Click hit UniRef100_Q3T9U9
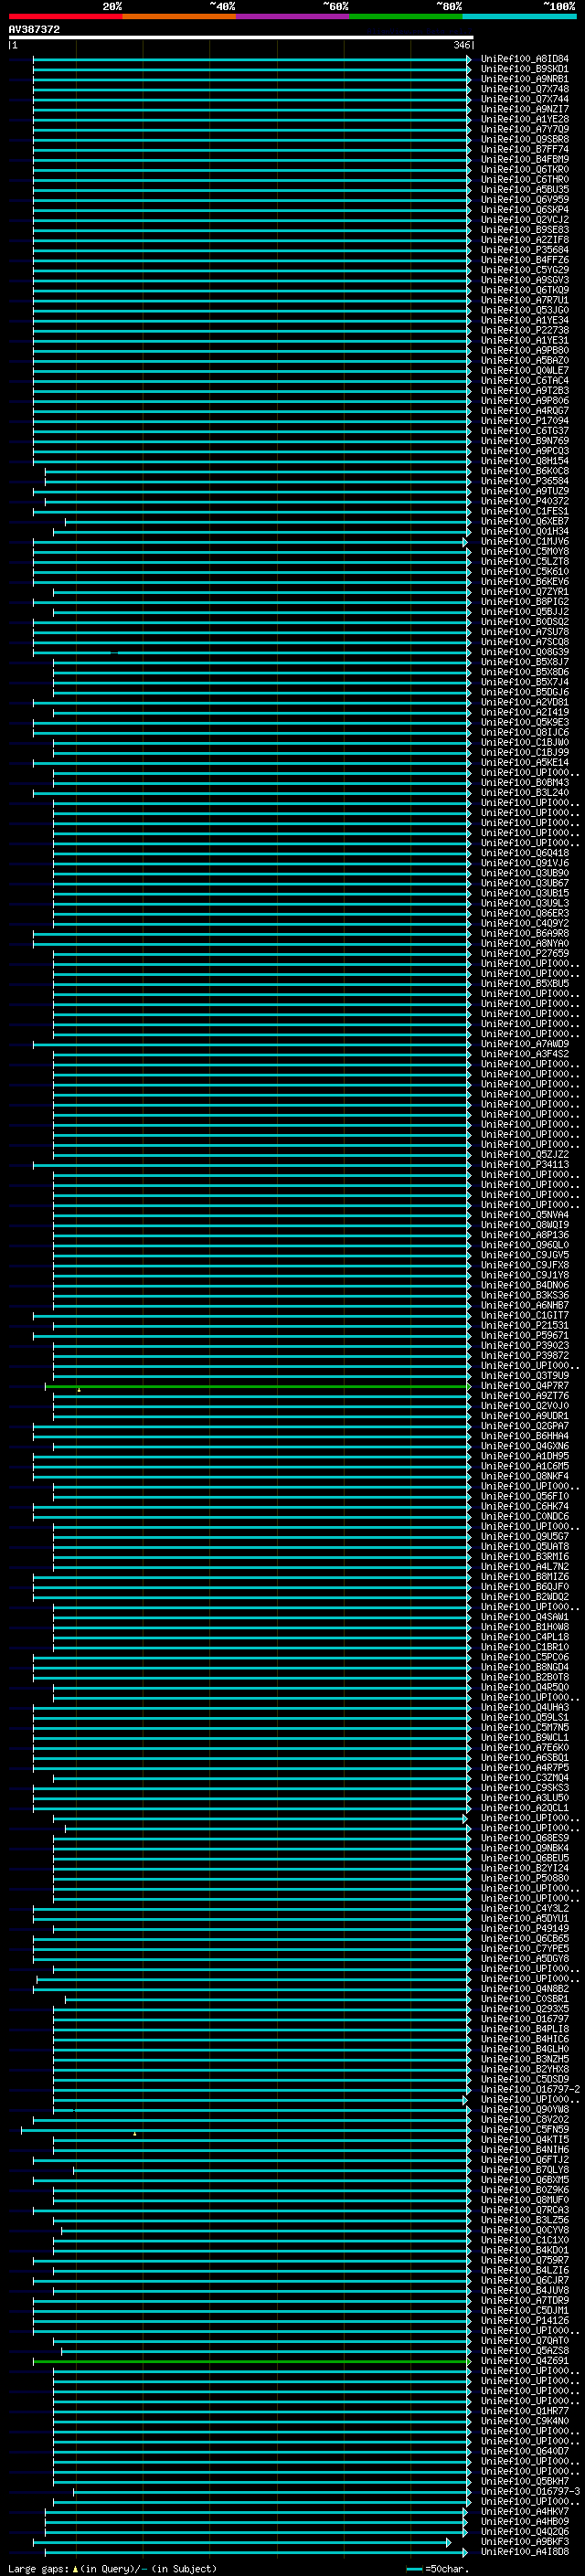The height and width of the screenshot is (2576, 585). point(524,1375)
